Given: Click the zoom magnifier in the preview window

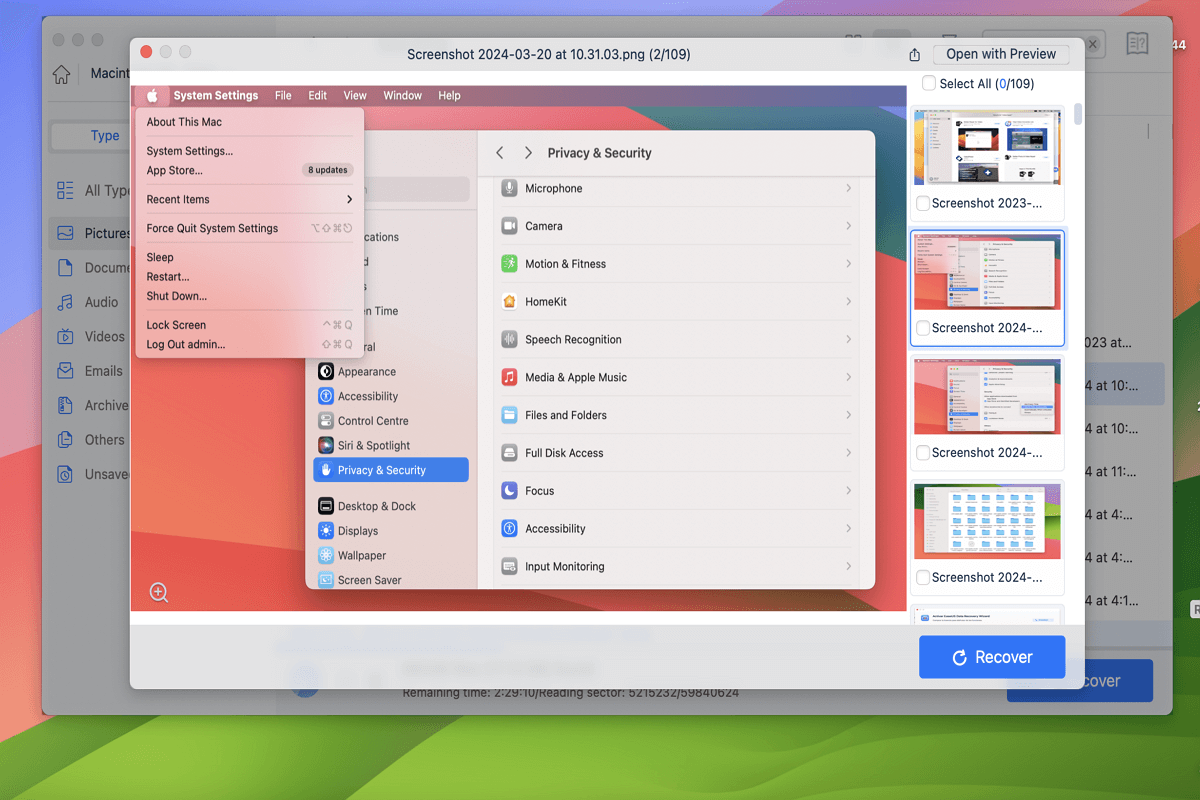Looking at the screenshot, I should (x=158, y=592).
